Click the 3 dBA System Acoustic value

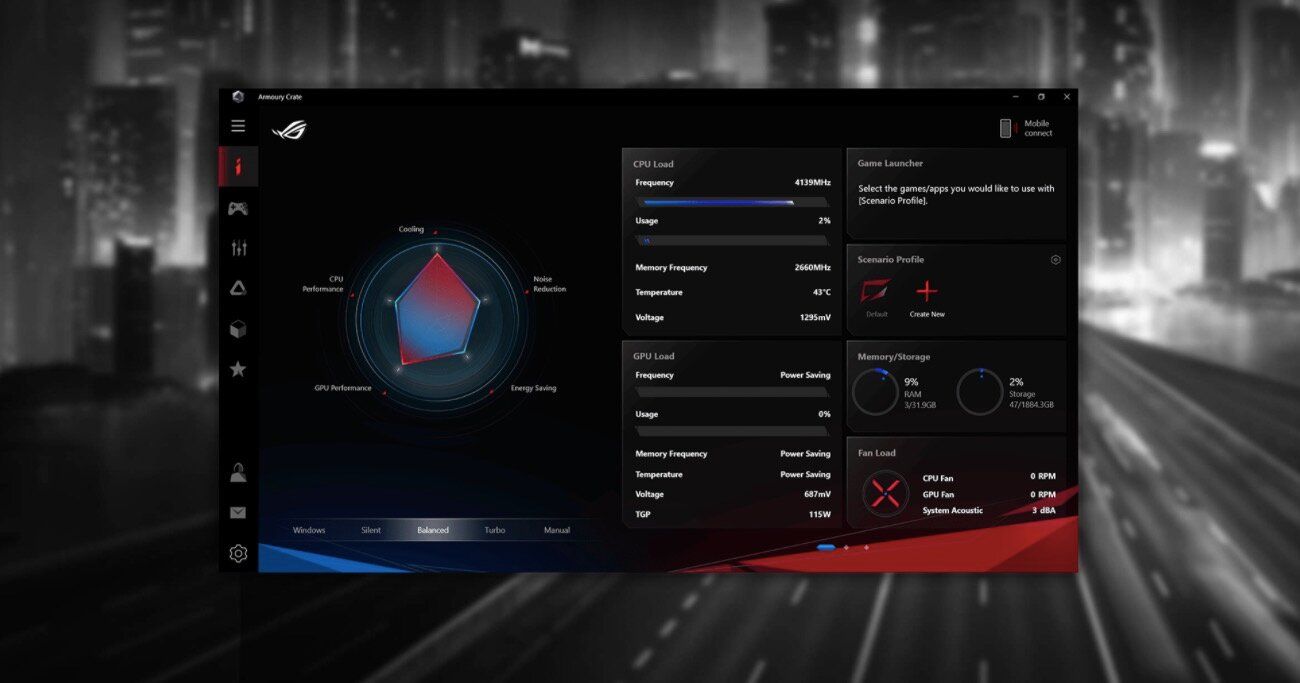pyautogui.click(x=1043, y=511)
